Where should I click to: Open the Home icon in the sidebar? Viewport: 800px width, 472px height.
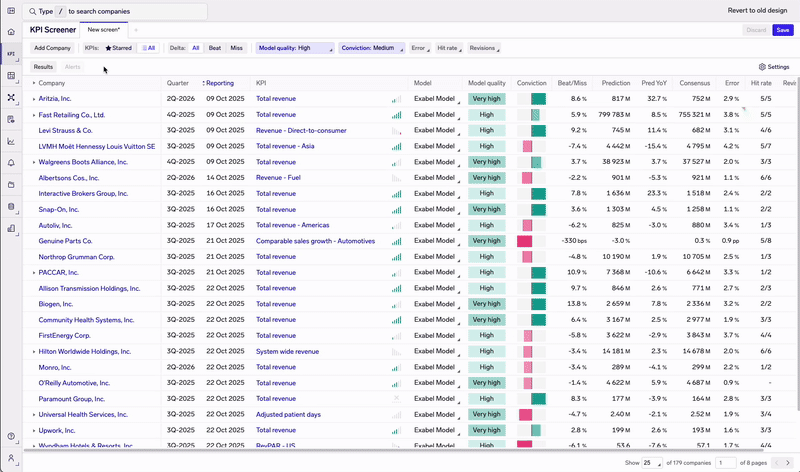[x=11, y=32]
